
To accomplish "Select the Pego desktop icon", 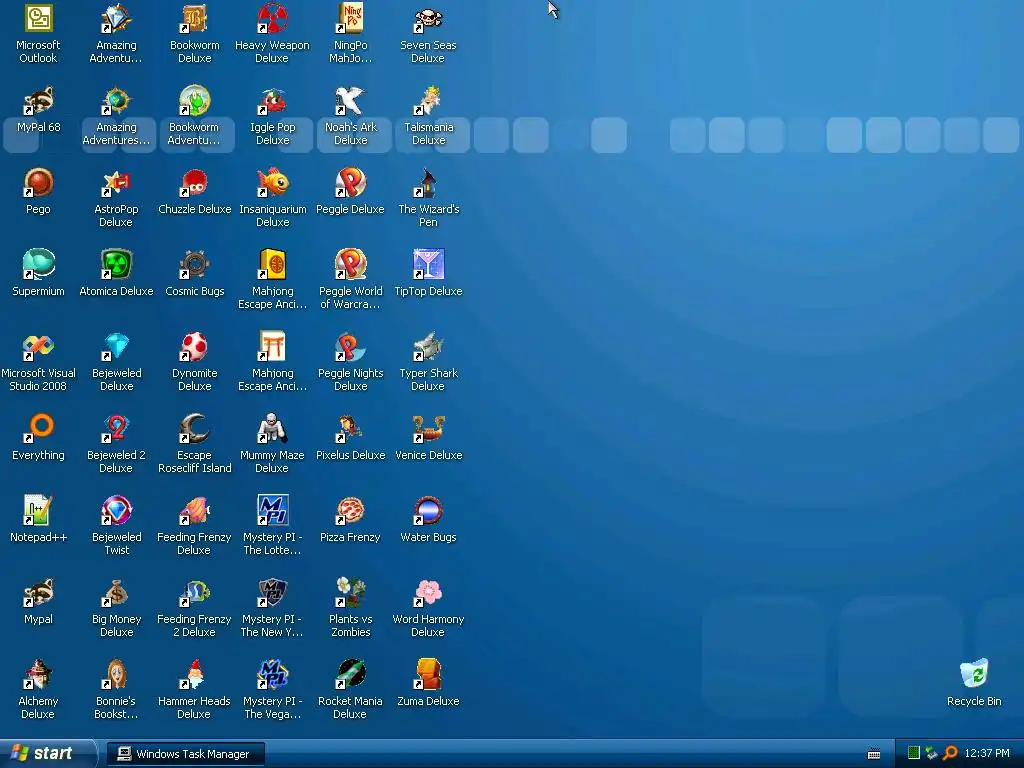I will pos(39,183).
